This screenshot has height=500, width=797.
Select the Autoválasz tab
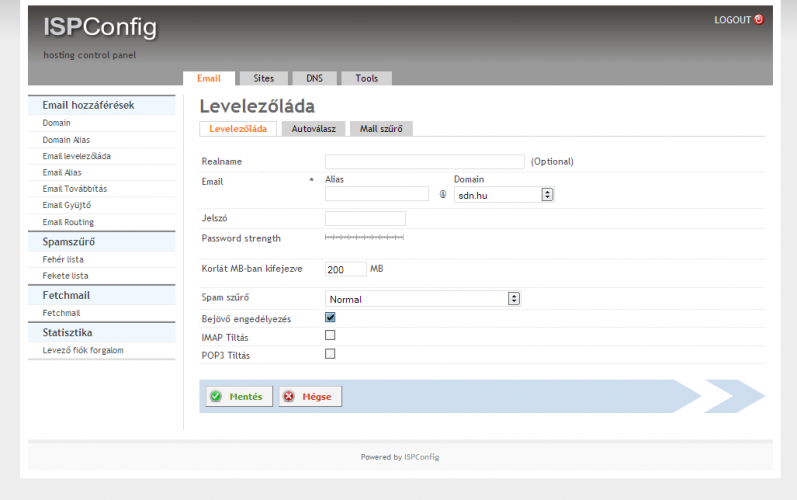[313, 129]
